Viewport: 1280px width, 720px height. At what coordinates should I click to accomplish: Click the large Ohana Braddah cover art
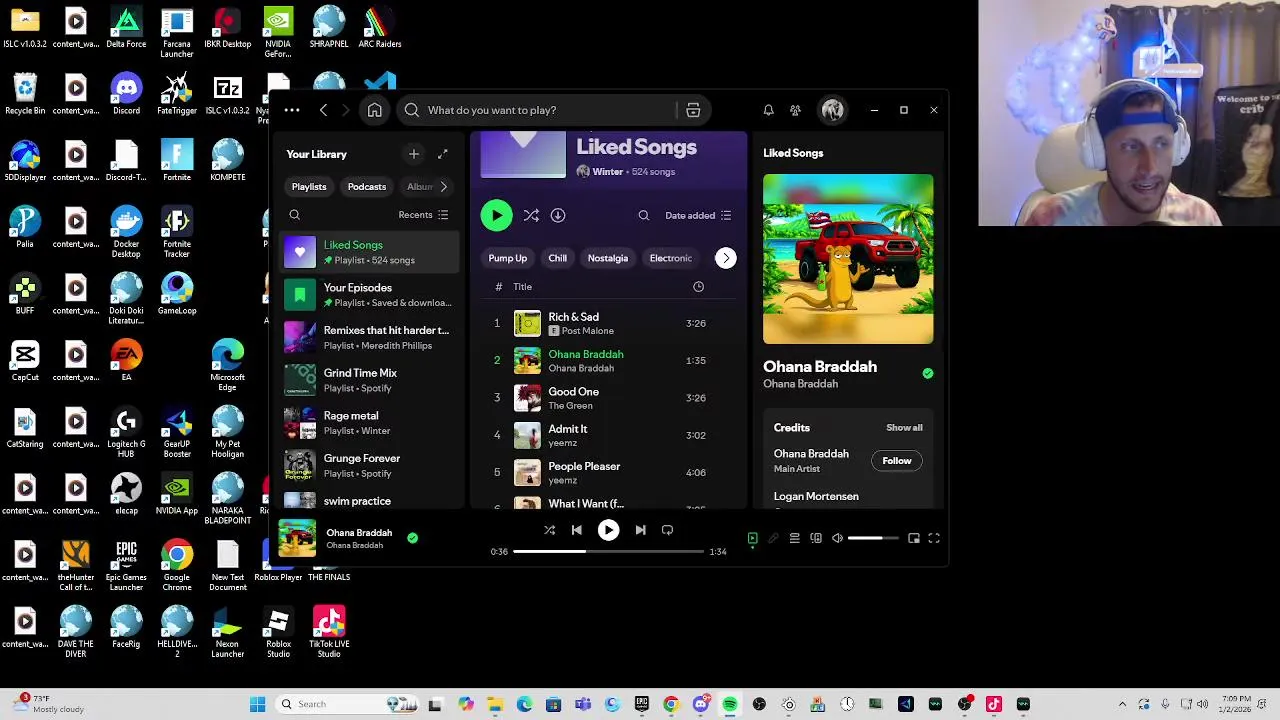[848, 259]
